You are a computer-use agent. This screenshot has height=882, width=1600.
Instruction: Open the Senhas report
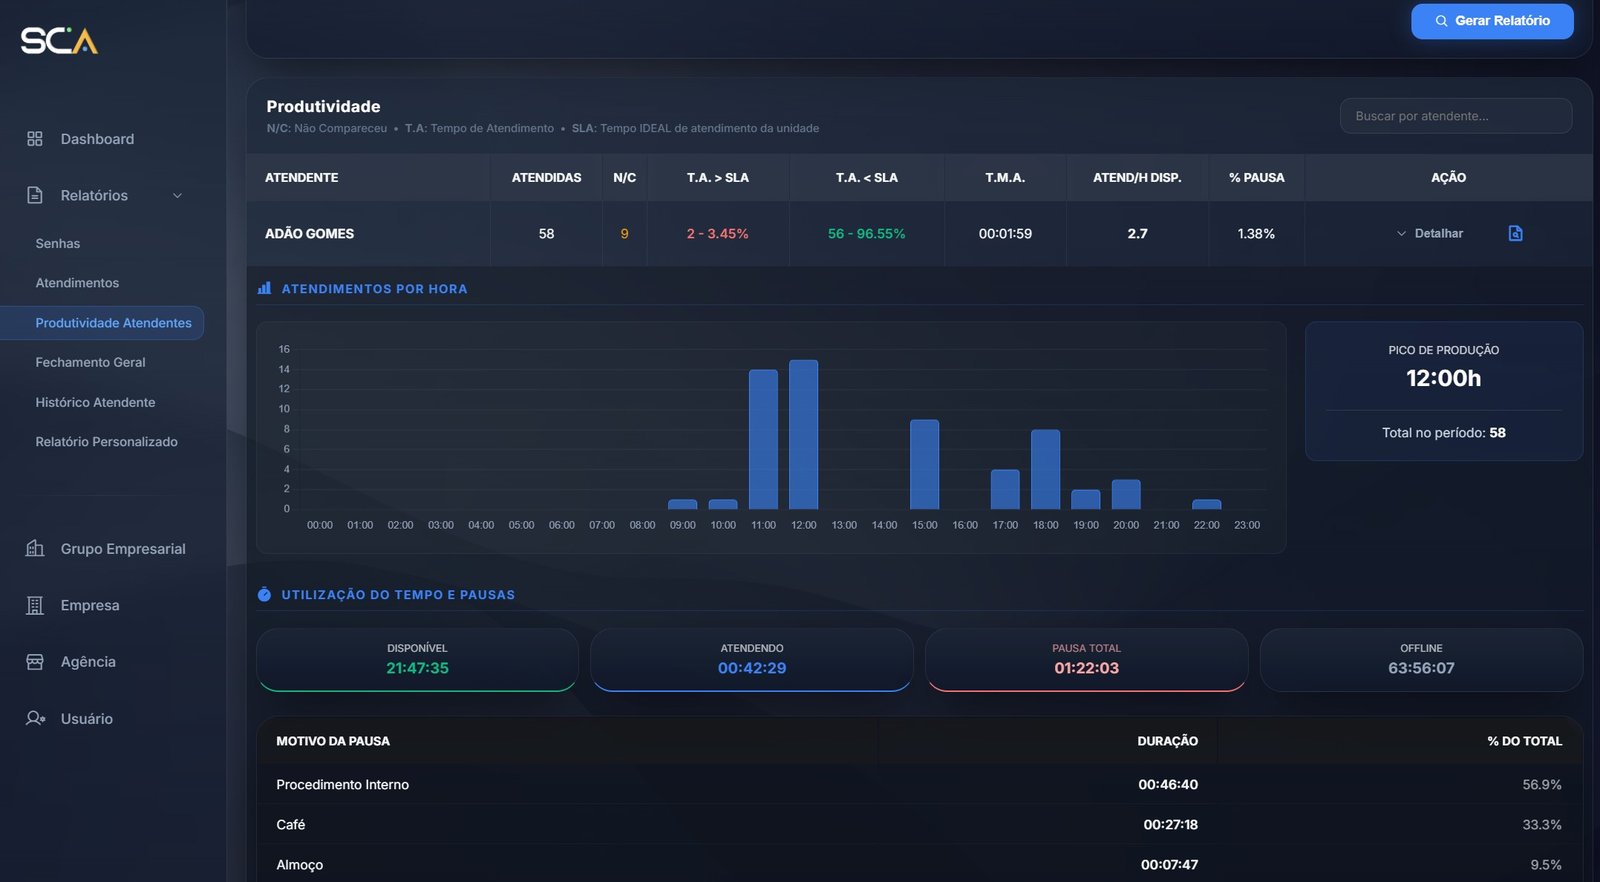tap(58, 244)
